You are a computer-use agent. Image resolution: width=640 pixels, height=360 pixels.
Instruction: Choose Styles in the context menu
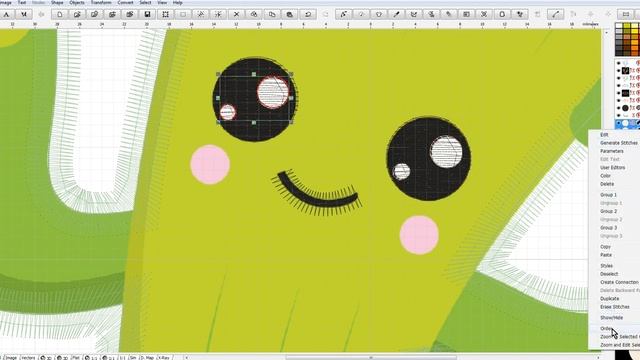(606, 266)
